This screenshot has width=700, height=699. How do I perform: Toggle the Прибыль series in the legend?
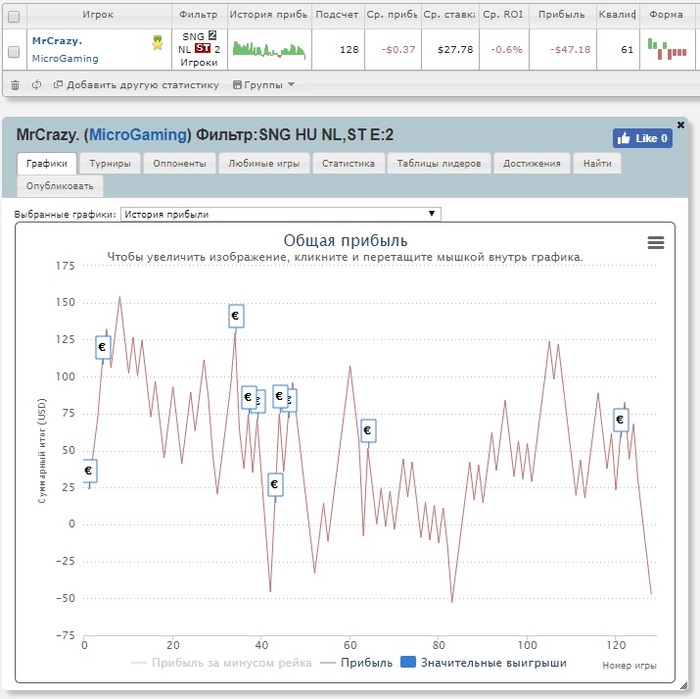(357, 663)
